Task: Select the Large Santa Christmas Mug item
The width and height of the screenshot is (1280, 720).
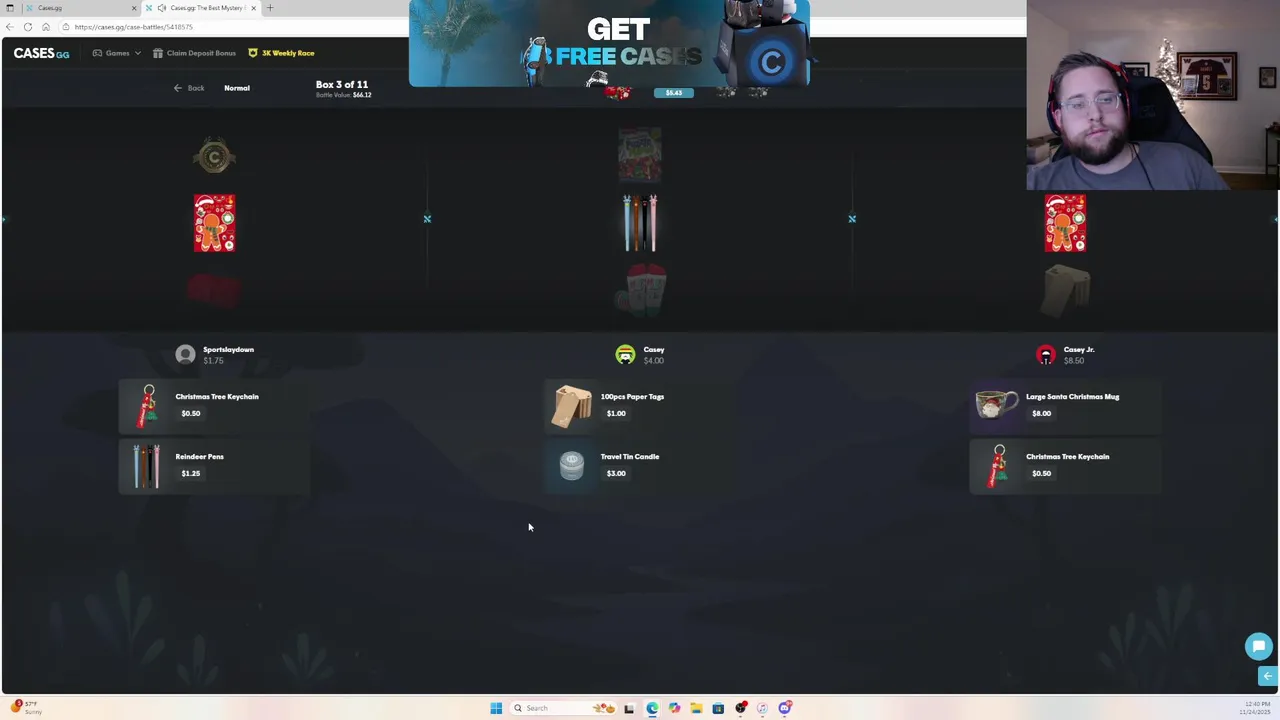Action: (x=1065, y=405)
